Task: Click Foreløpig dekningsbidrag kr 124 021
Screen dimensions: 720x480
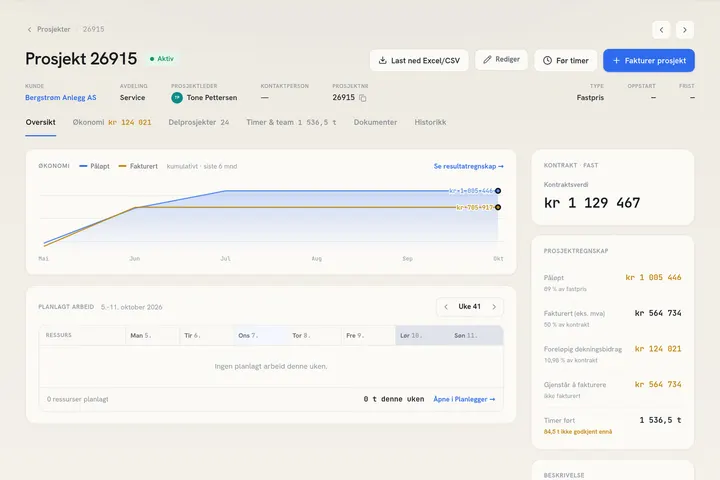Action: tap(658, 349)
